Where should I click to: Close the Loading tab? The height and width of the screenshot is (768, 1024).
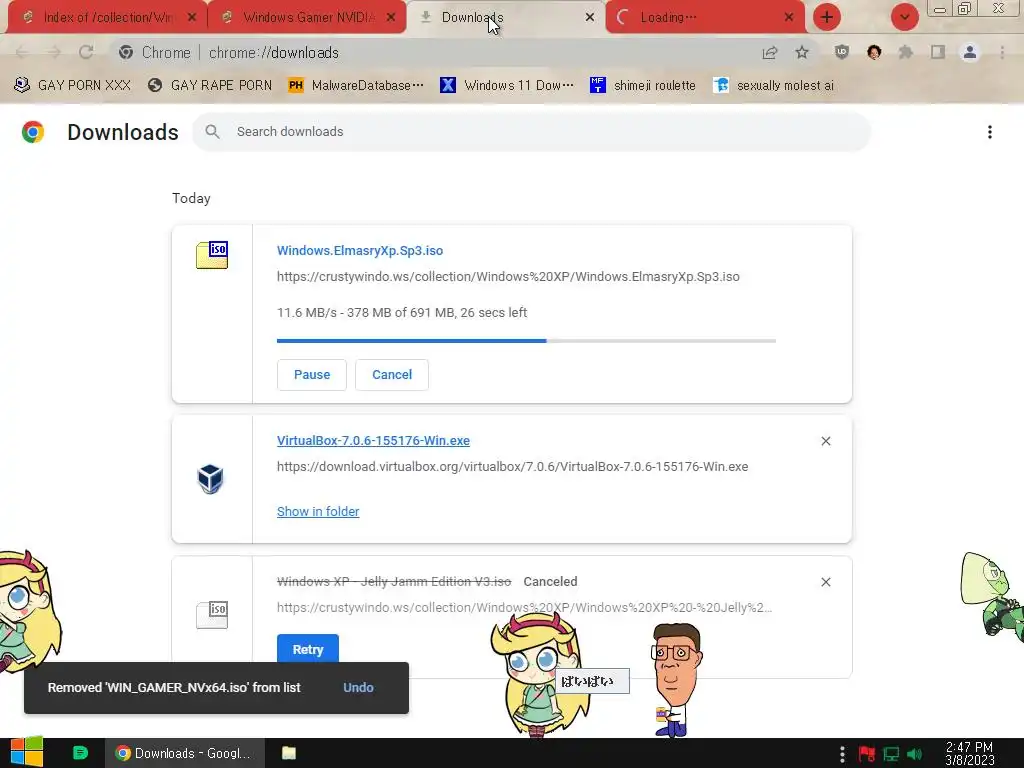pos(789,18)
